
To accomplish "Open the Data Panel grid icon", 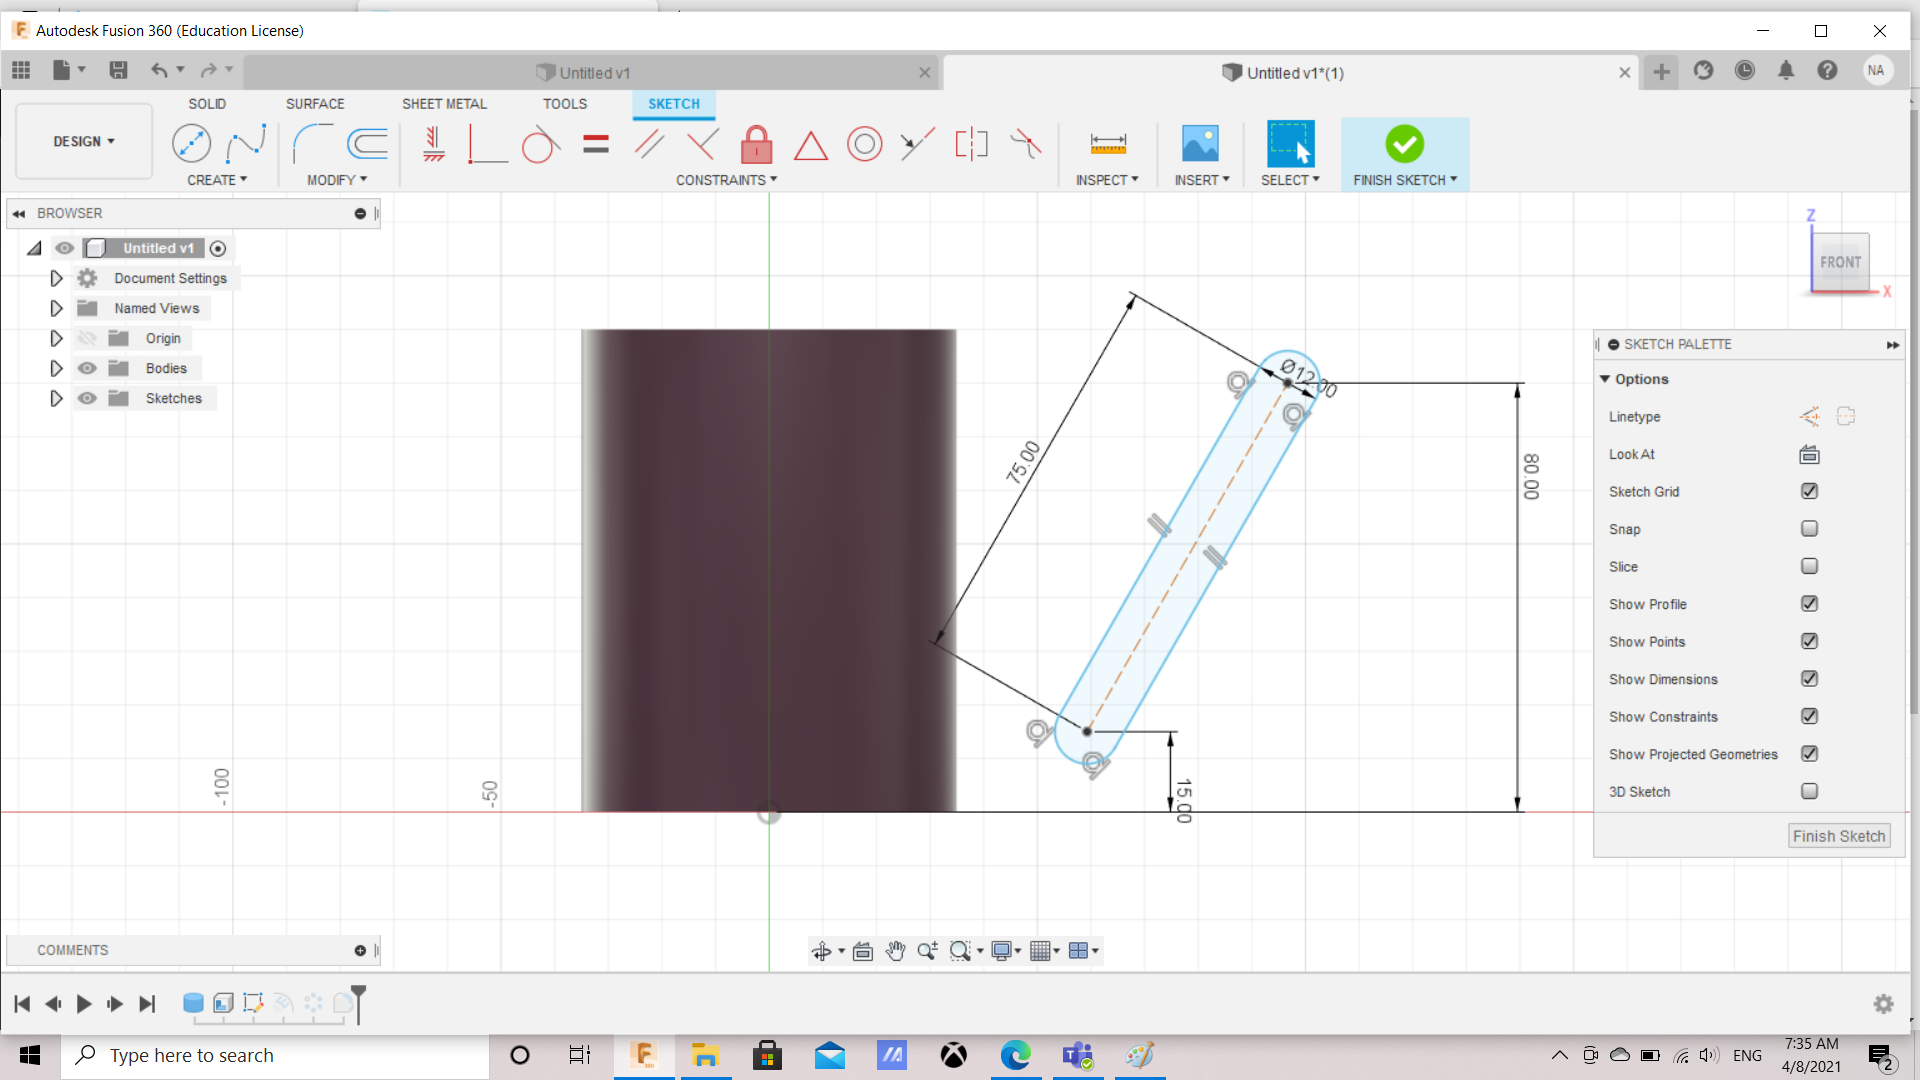I will (x=21, y=70).
